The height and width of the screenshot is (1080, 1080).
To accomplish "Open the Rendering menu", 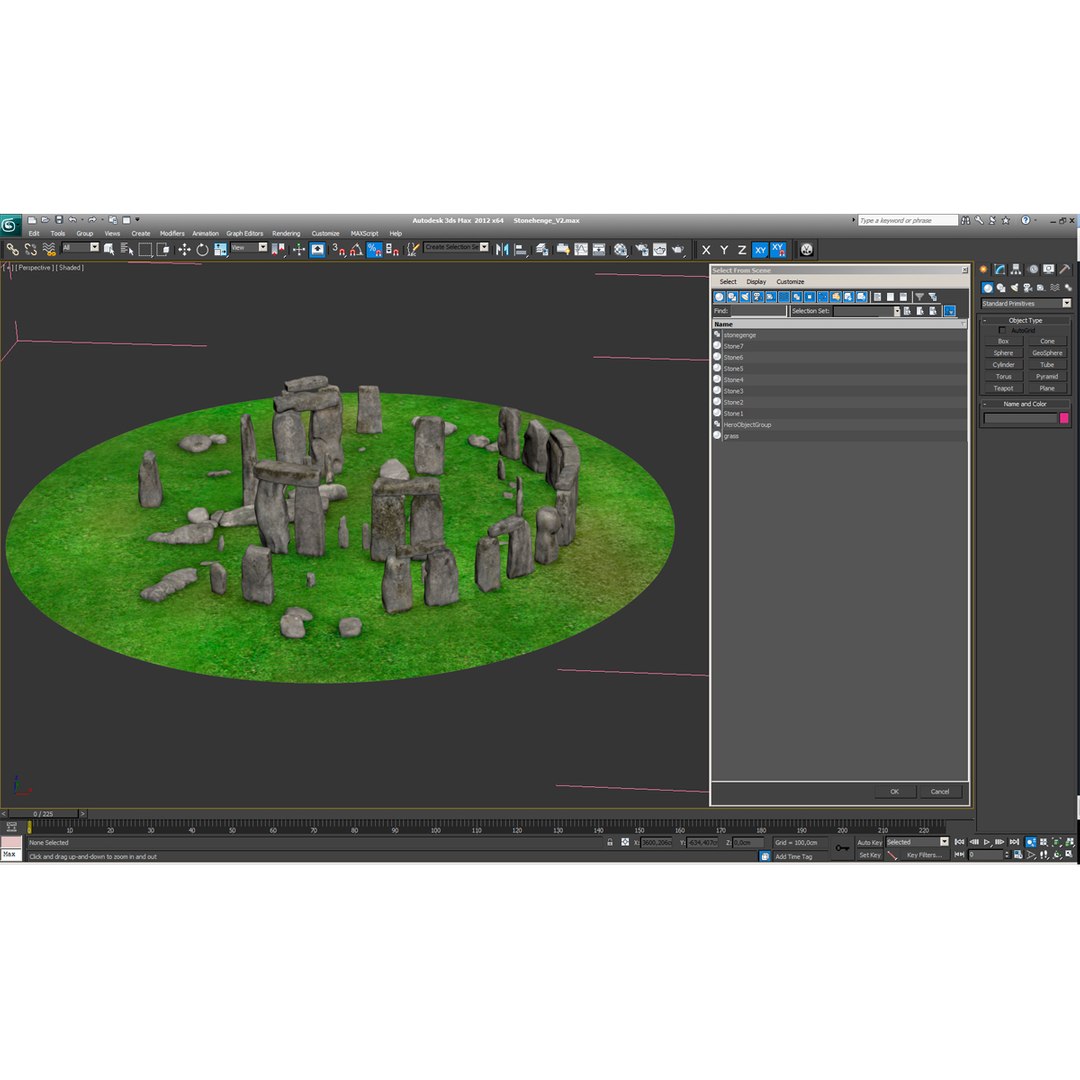I will point(286,233).
